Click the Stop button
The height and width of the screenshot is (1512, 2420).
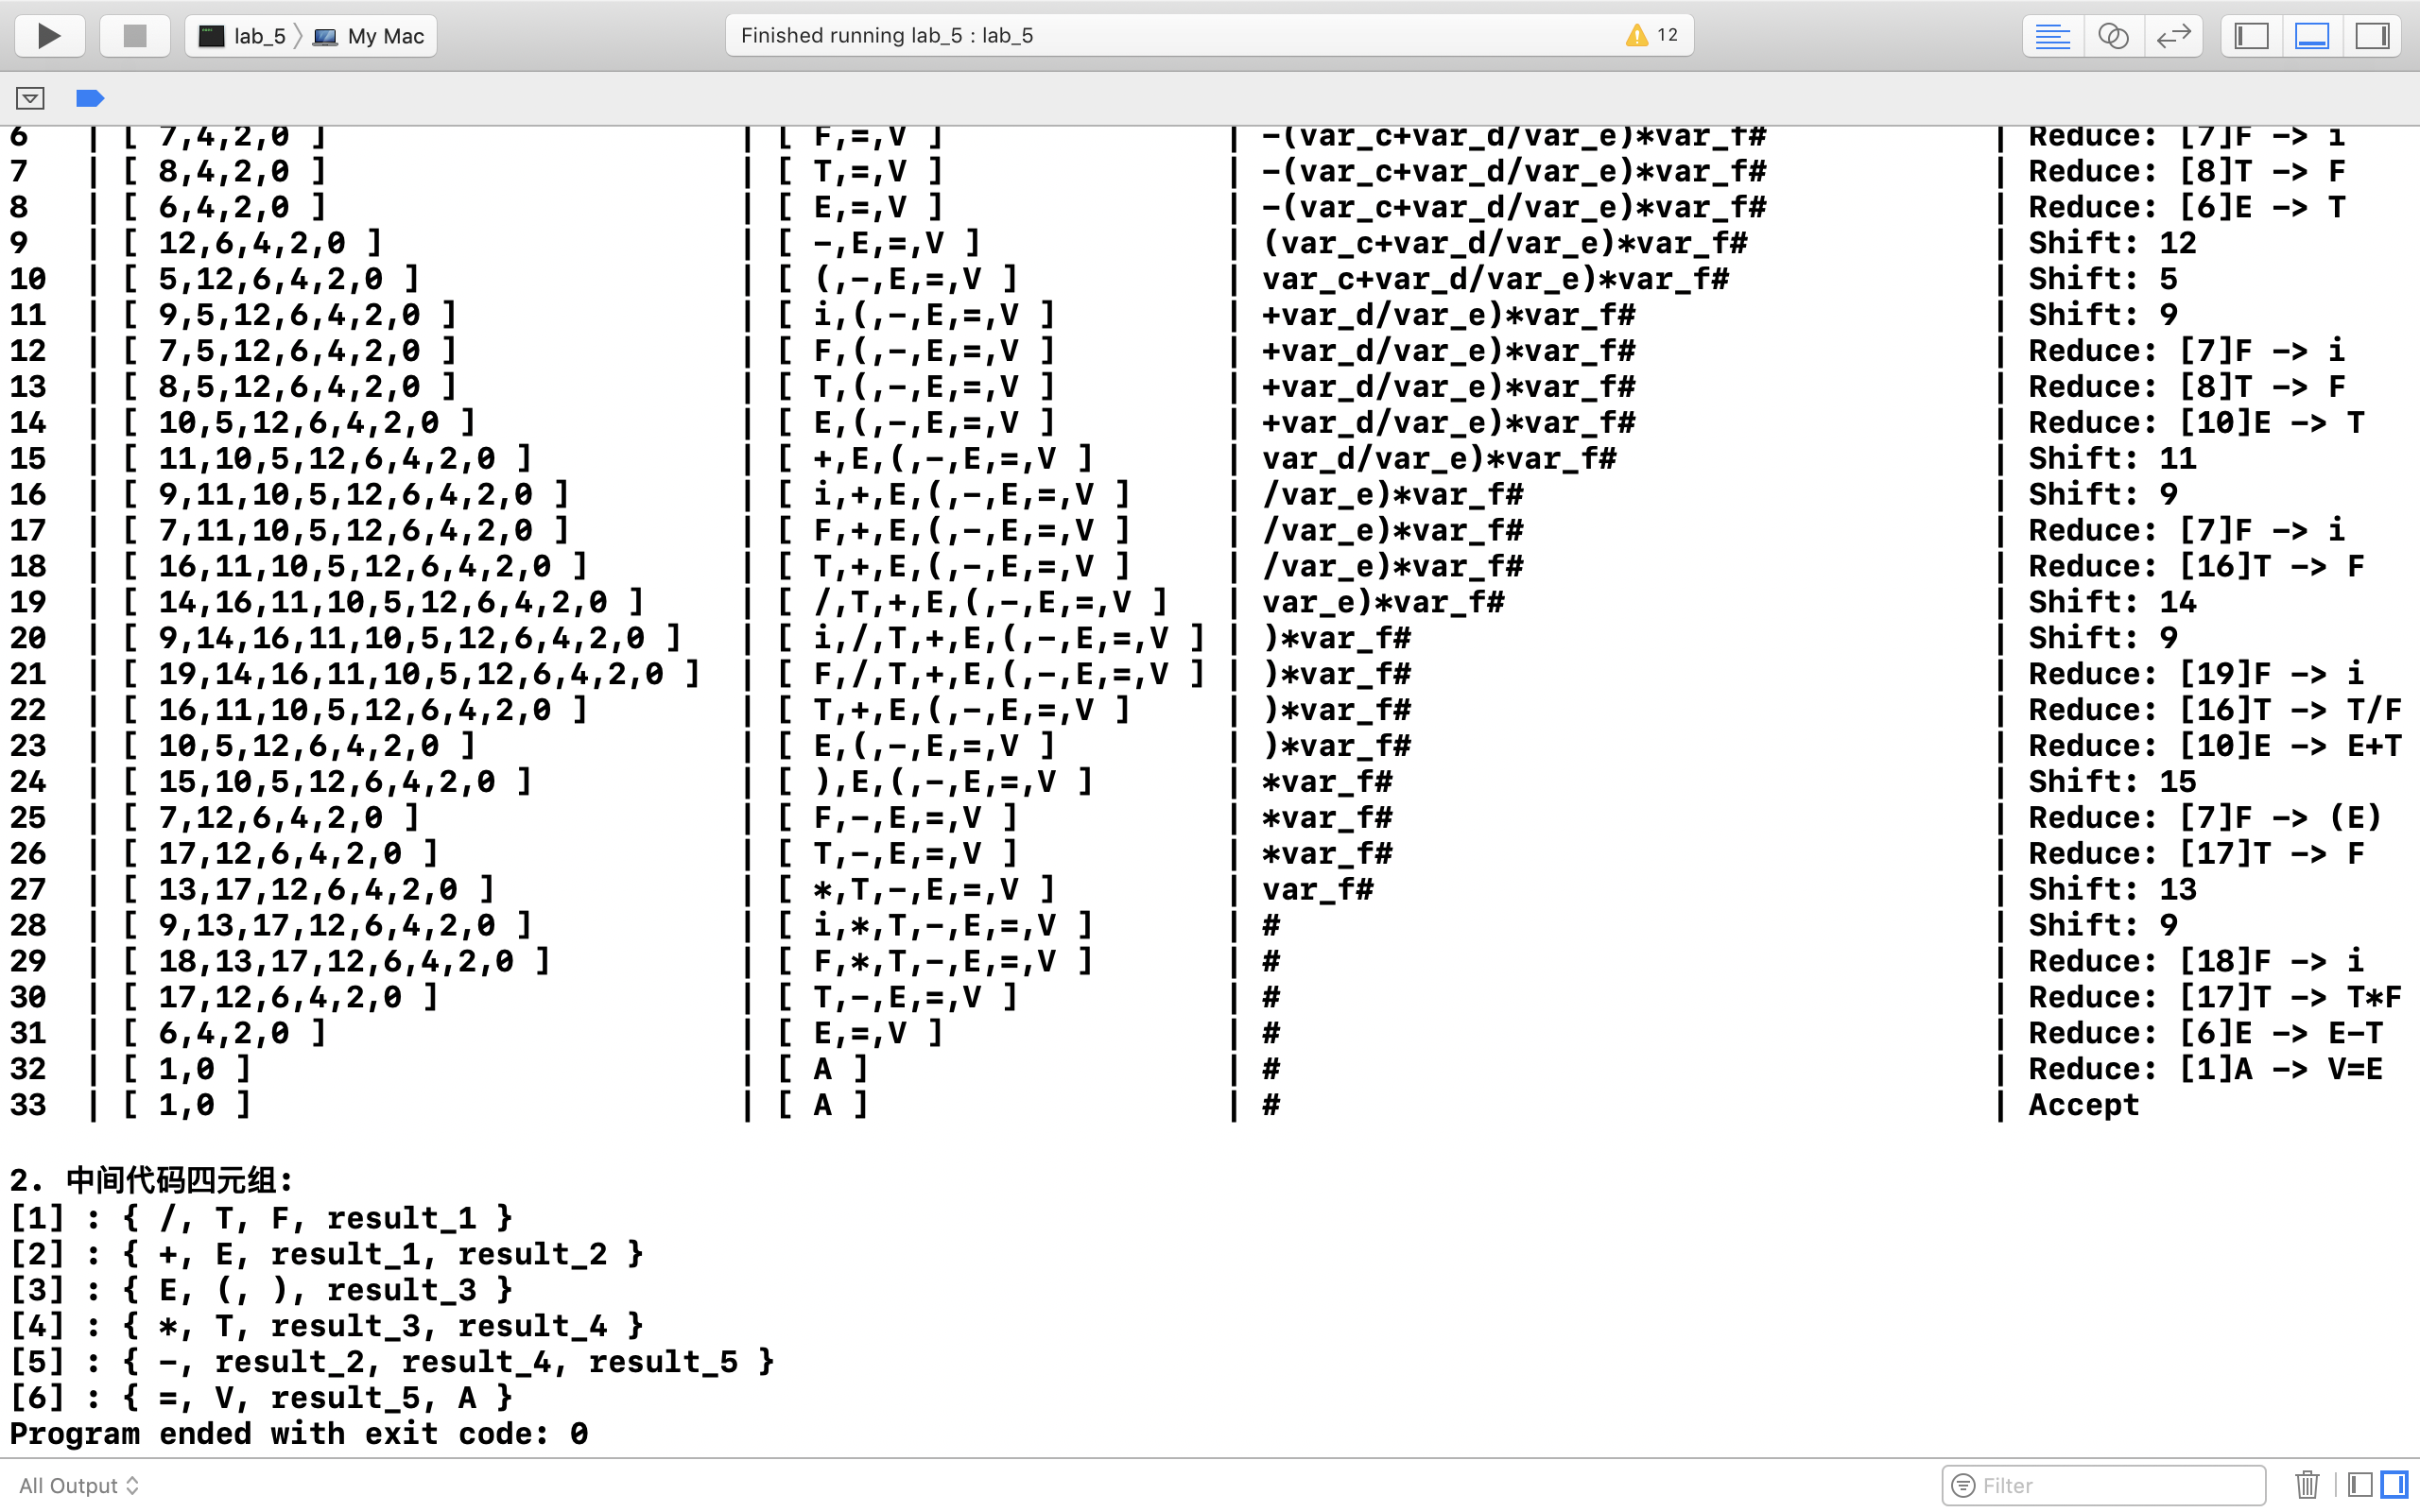click(x=134, y=36)
